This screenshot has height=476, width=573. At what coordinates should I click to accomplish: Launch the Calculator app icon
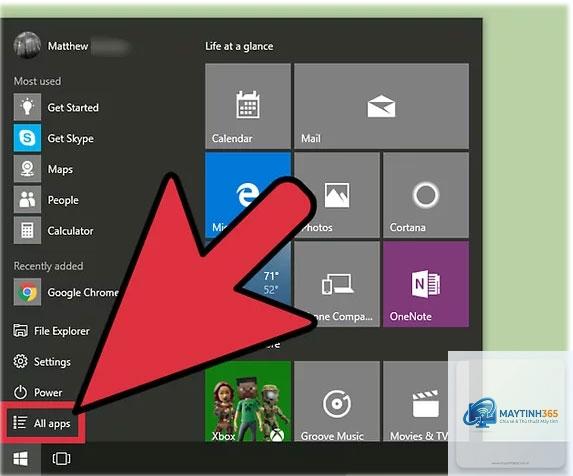[27, 231]
